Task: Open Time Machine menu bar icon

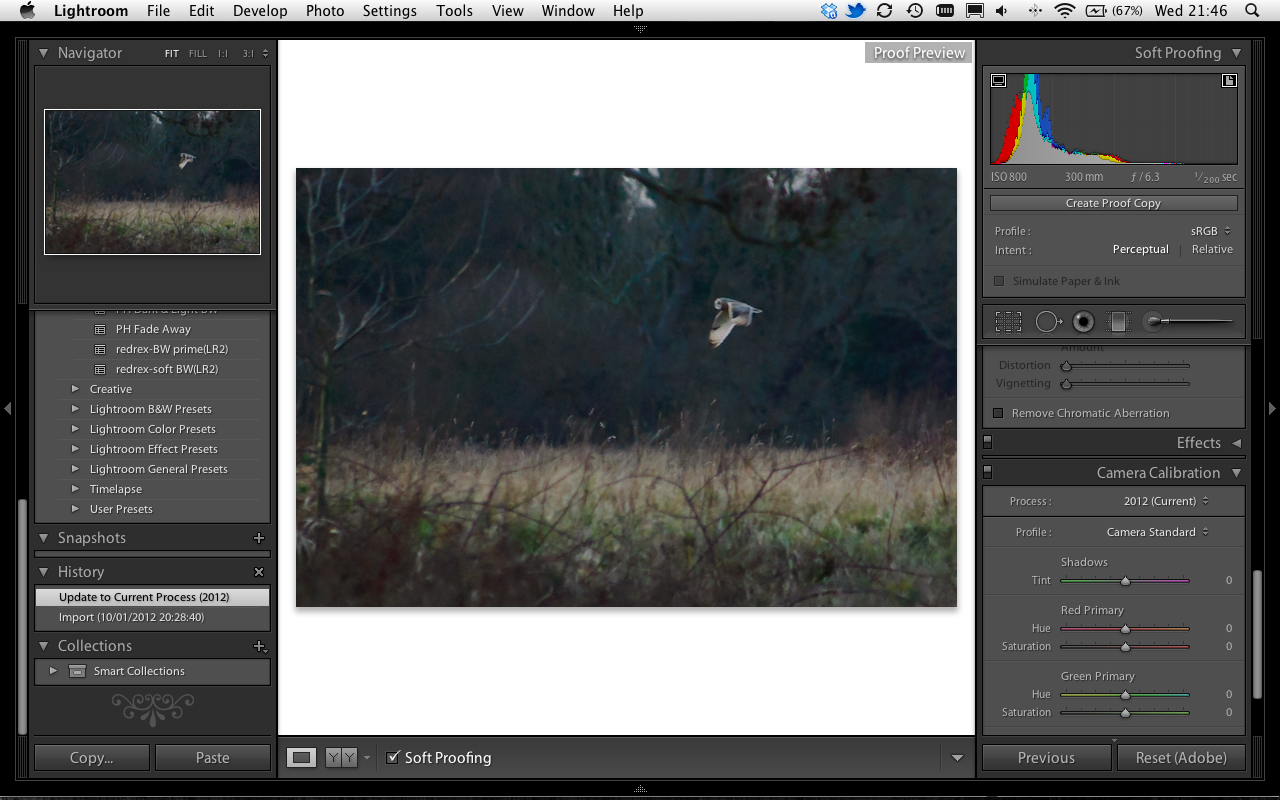Action: point(914,11)
